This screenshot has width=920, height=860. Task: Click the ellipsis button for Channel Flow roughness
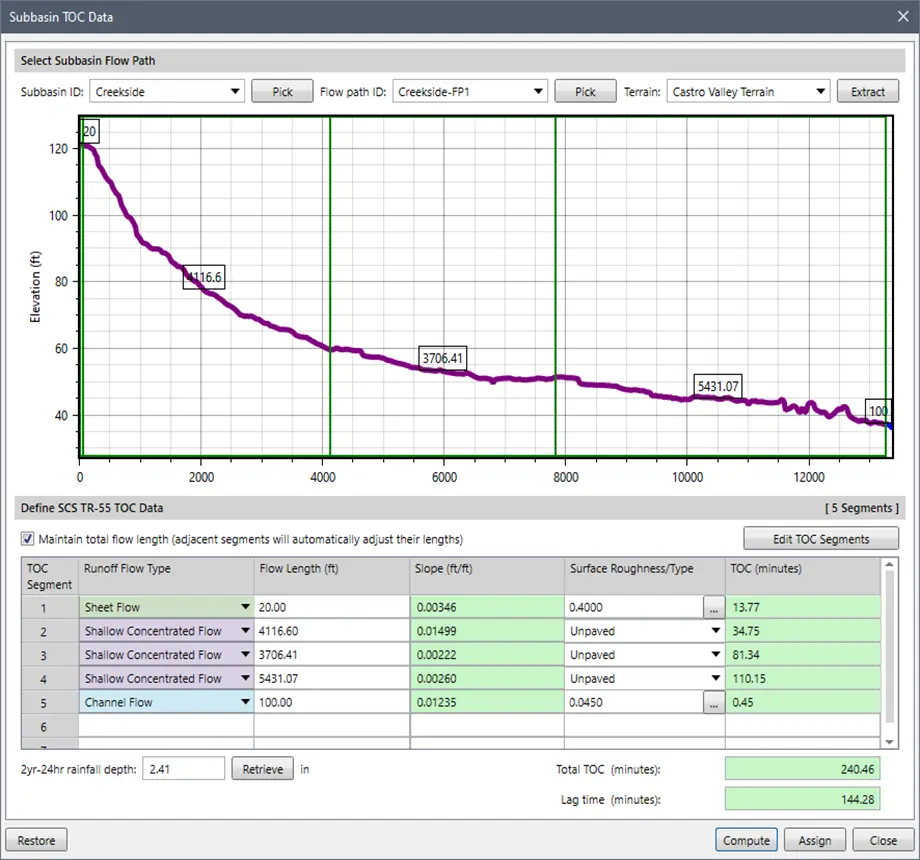[x=712, y=703]
